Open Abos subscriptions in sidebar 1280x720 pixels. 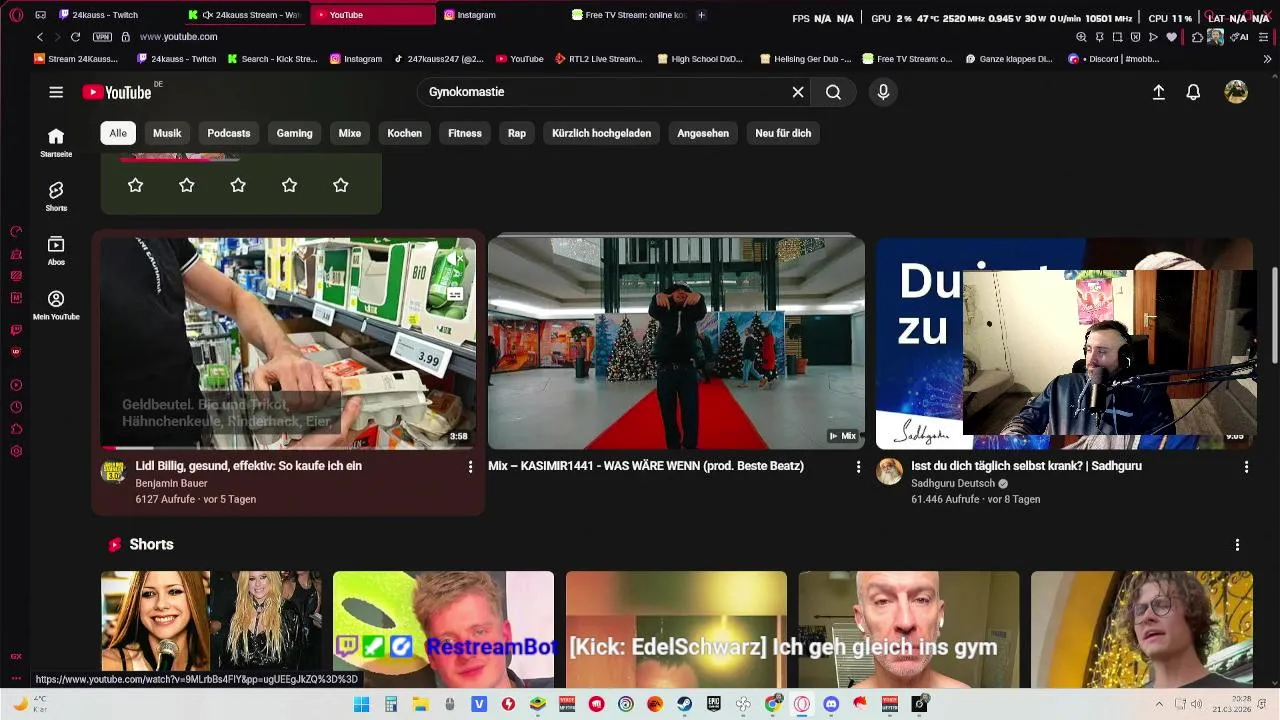56,250
